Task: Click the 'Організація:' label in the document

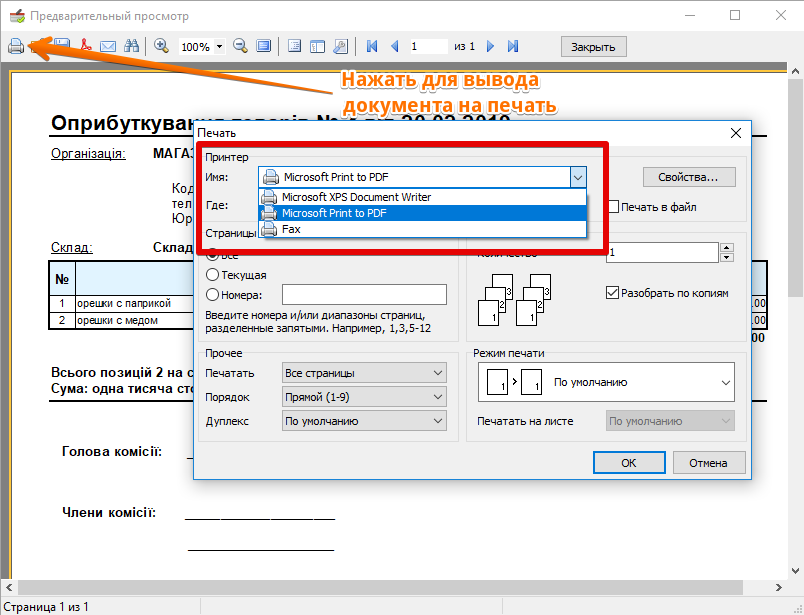Action: pos(88,153)
